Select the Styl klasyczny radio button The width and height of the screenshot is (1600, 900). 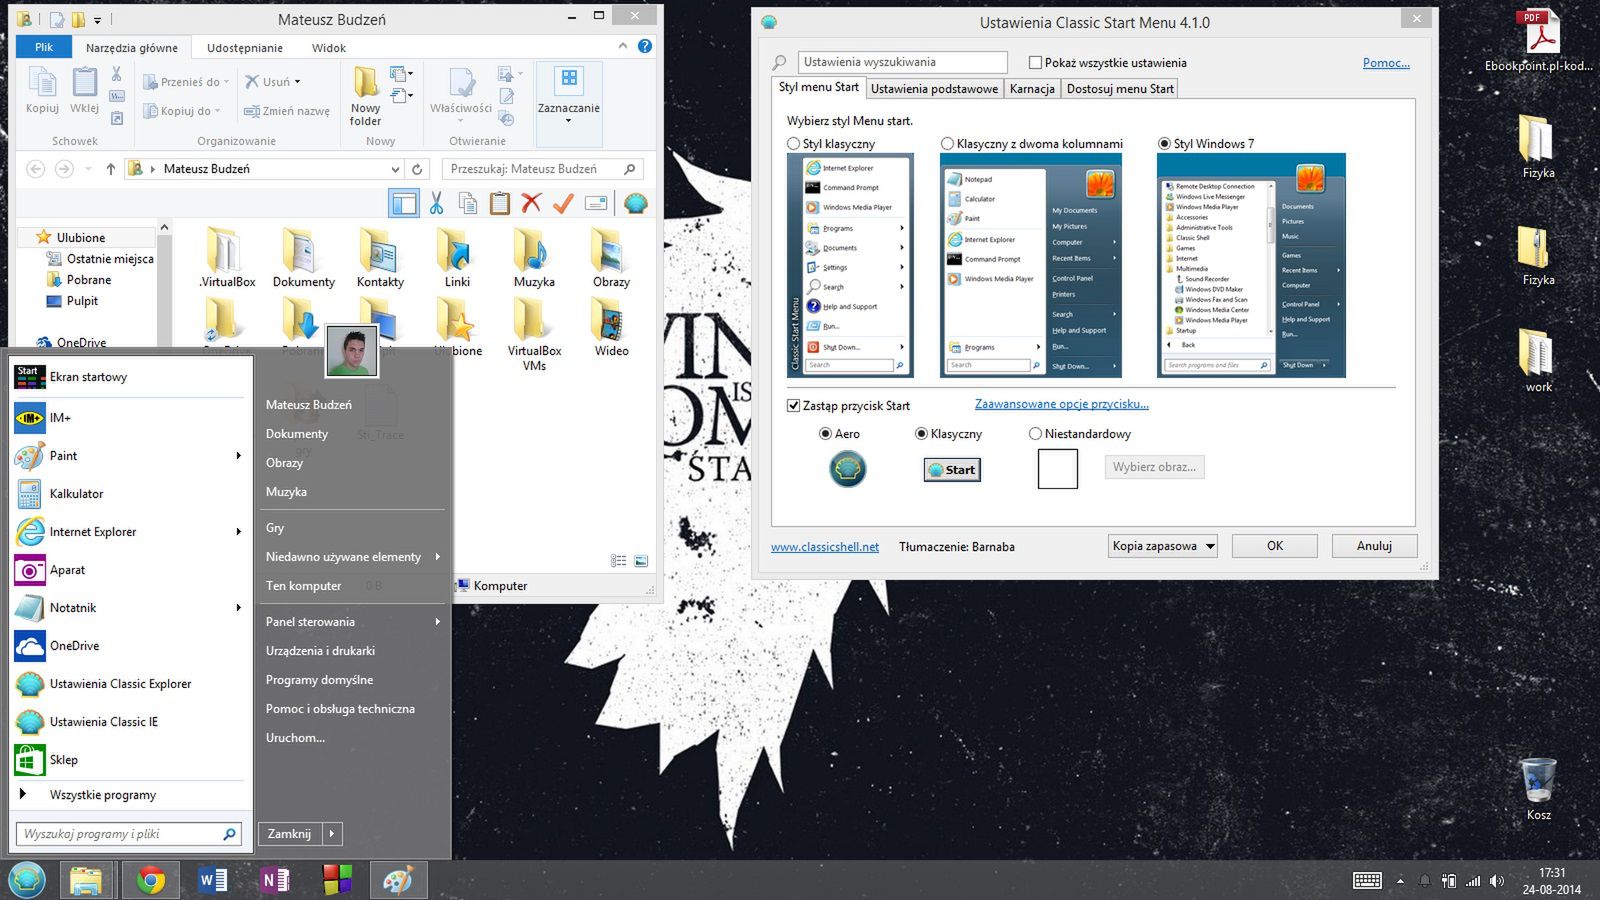point(794,144)
